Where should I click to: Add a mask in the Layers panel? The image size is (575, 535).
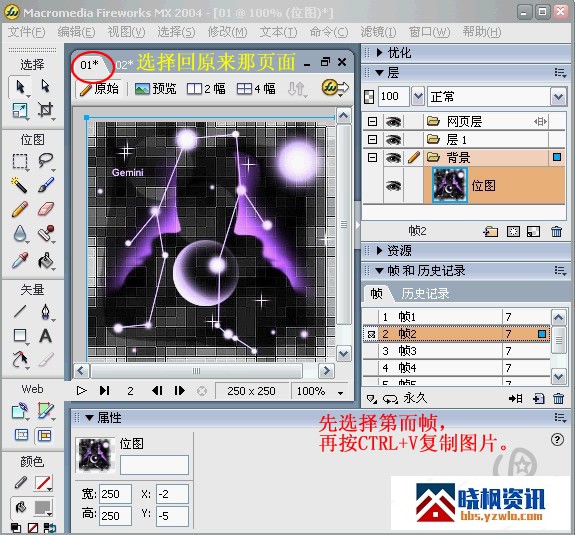513,231
